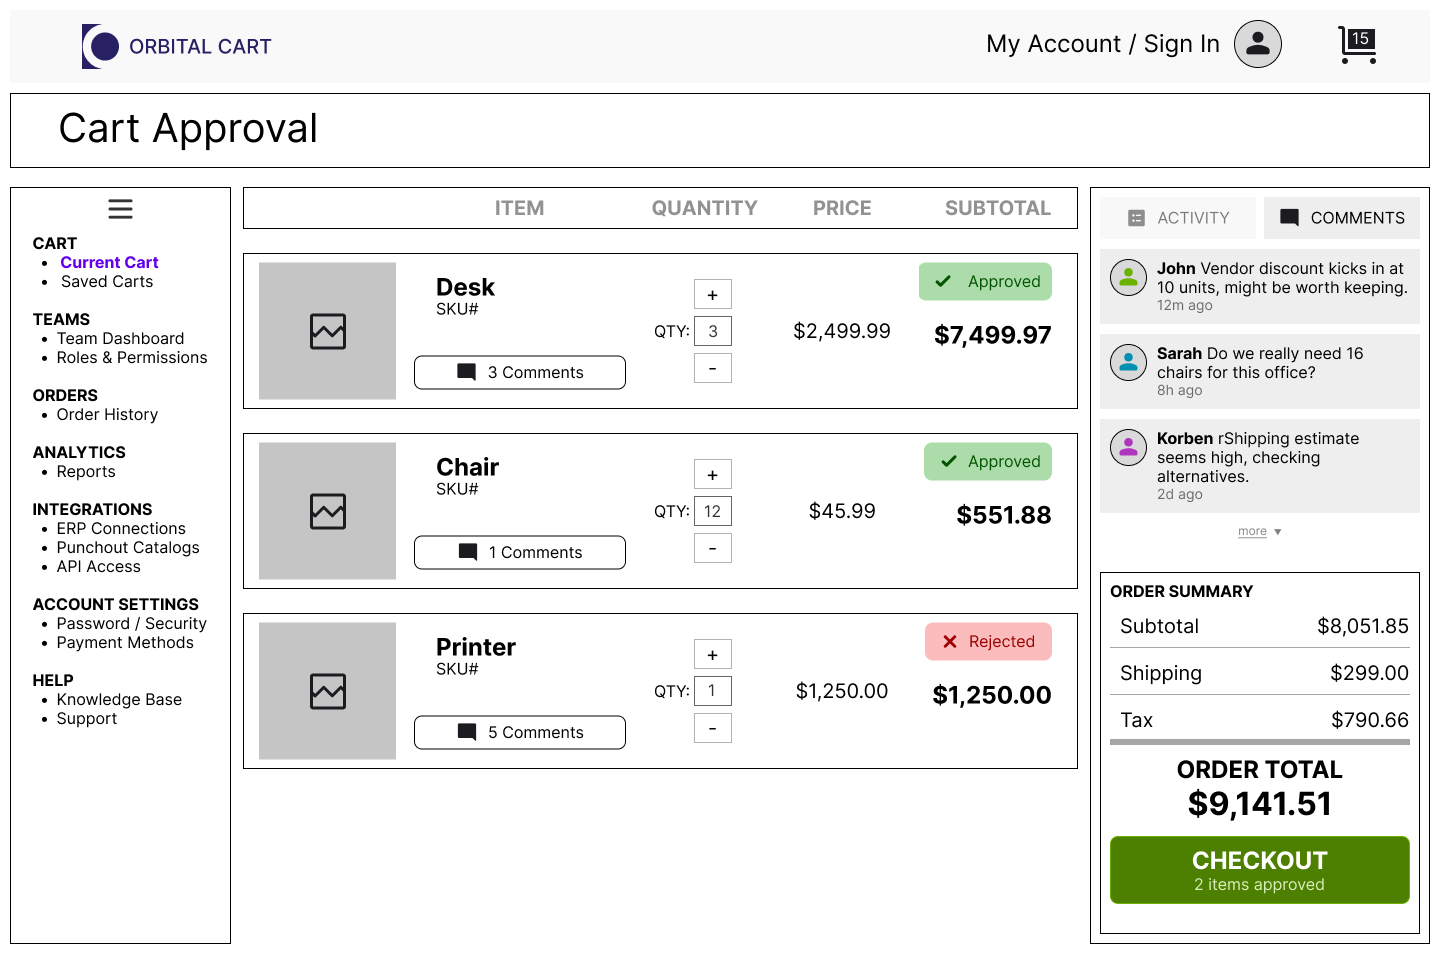Image resolution: width=1440 pixels, height=953 pixels.
Task: Click the user account avatar icon
Action: 1257,44
